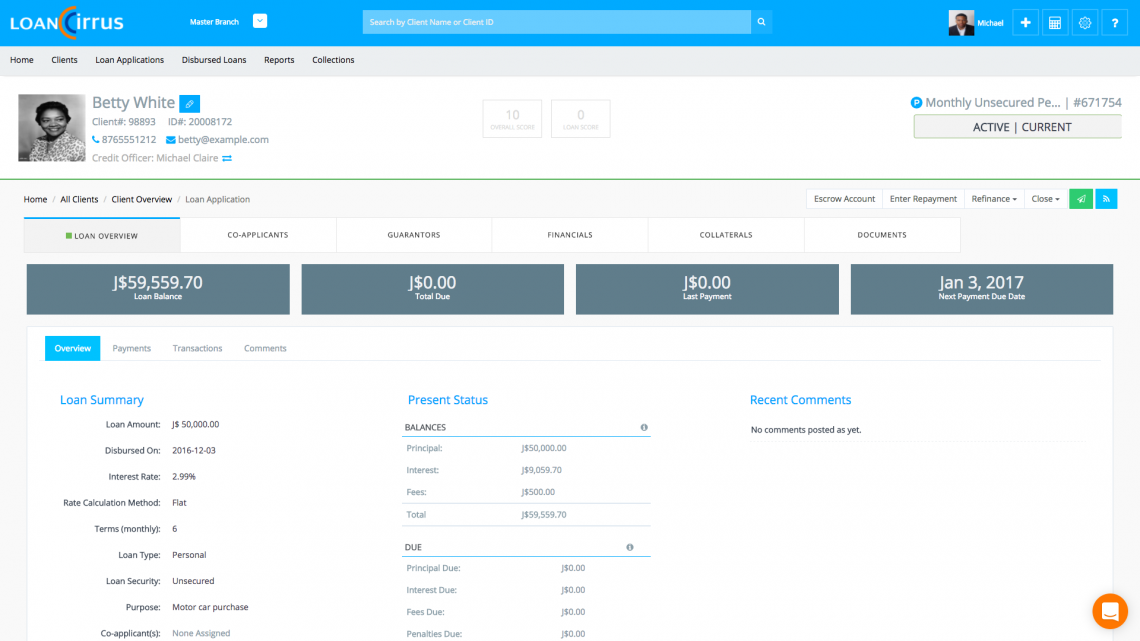Expand the Master Branch selector
The height and width of the screenshot is (641, 1140).
click(x=259, y=19)
